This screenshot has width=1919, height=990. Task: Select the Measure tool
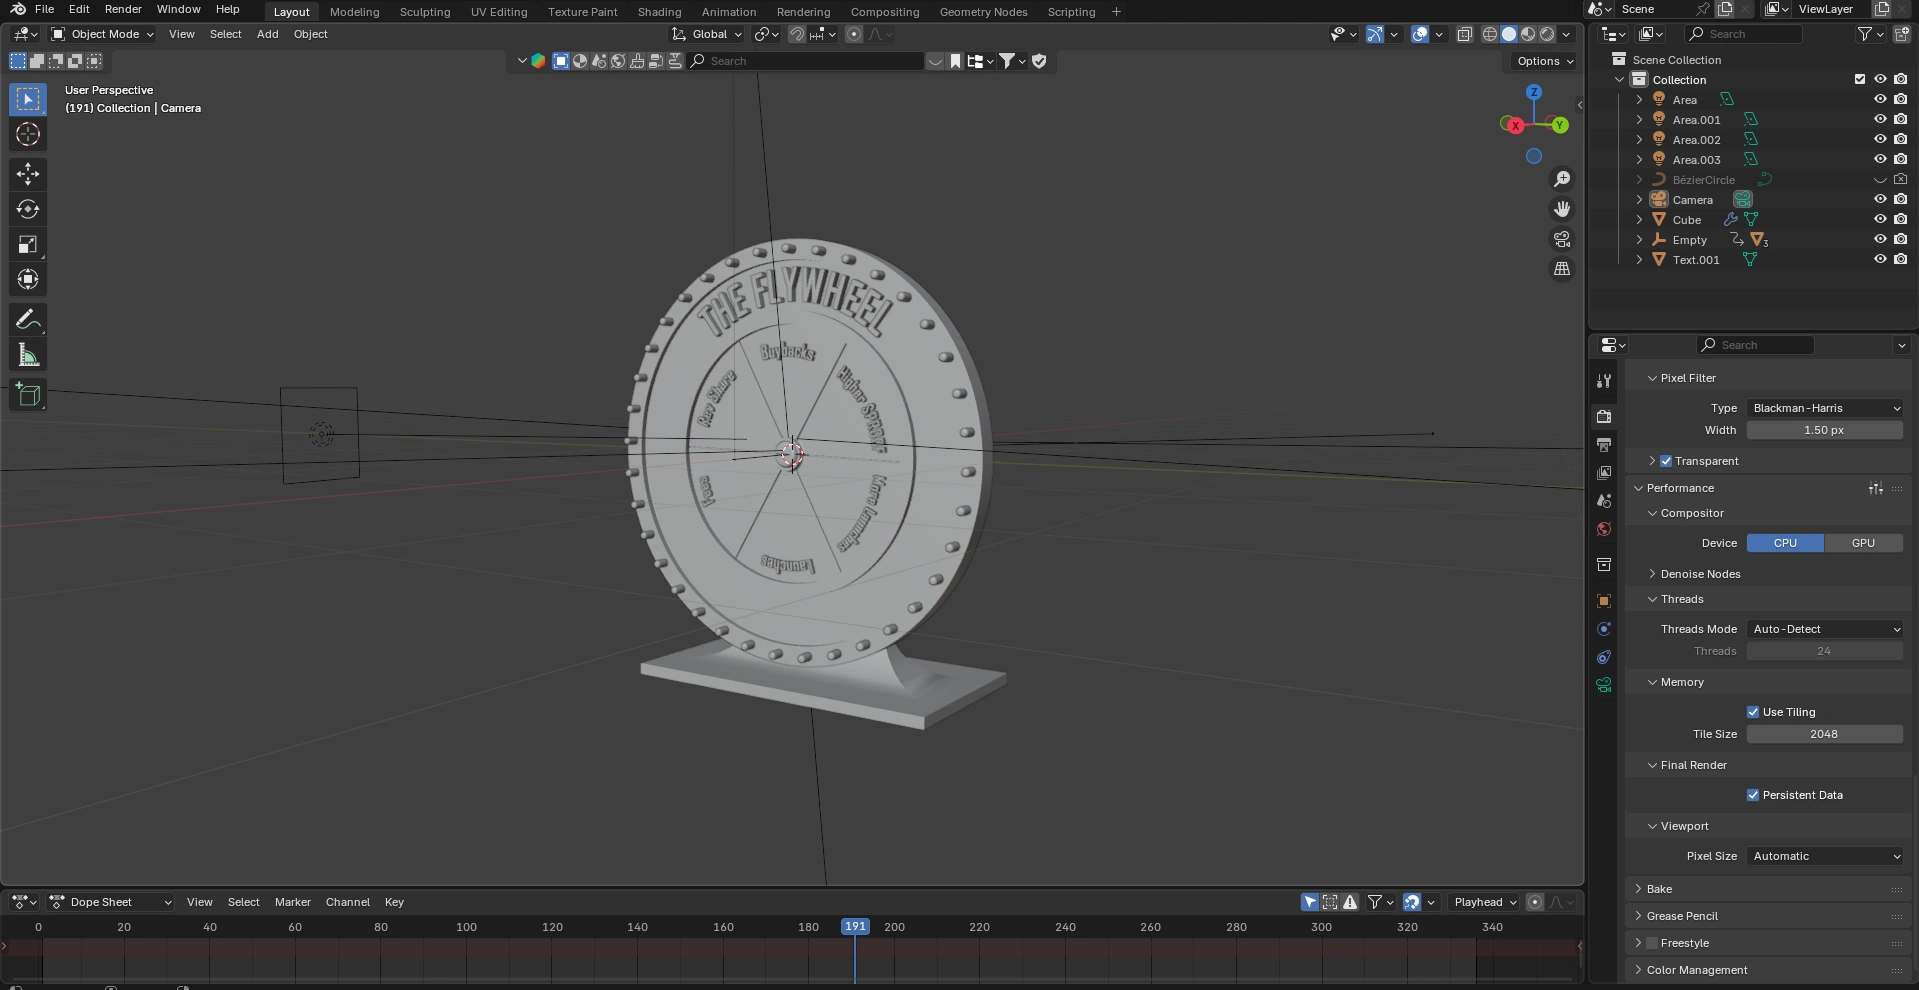pyautogui.click(x=28, y=356)
